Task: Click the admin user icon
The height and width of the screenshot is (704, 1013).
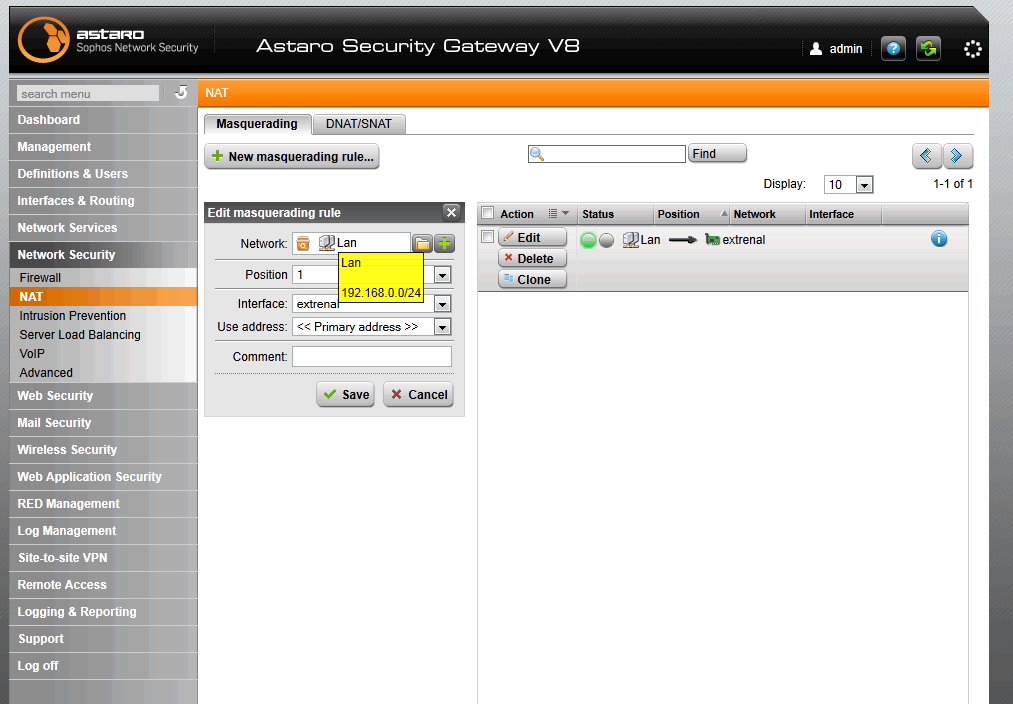Action: (816, 48)
